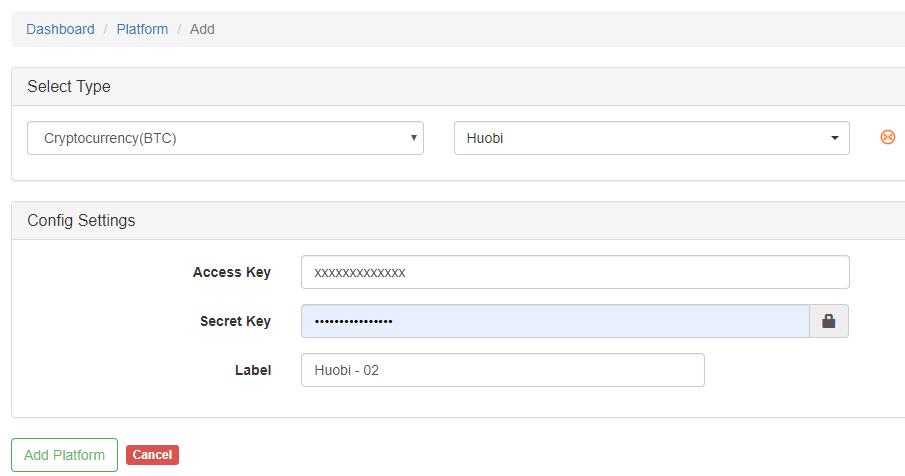Viewport: 905px width, 476px height.
Task: Go to the Dashboard breadcrumb link
Action: (x=61, y=29)
